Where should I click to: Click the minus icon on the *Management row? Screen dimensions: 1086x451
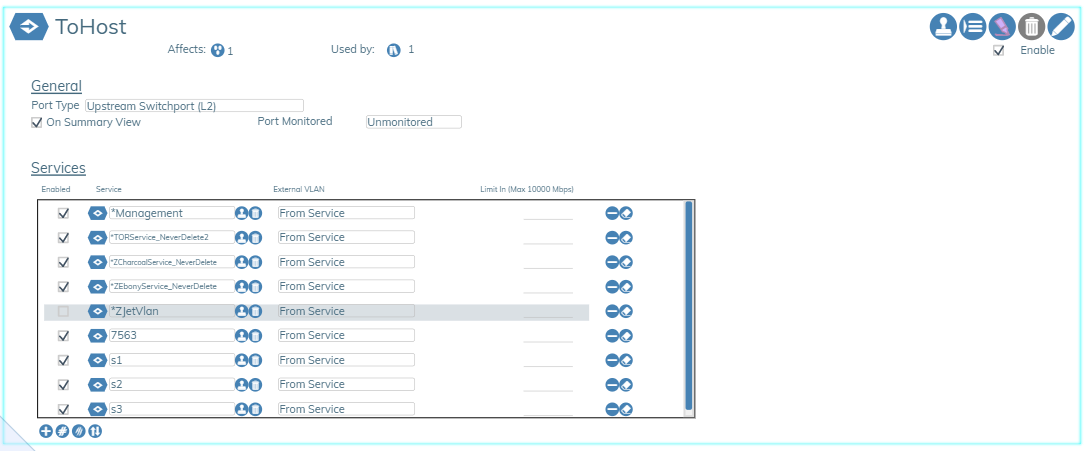point(612,213)
